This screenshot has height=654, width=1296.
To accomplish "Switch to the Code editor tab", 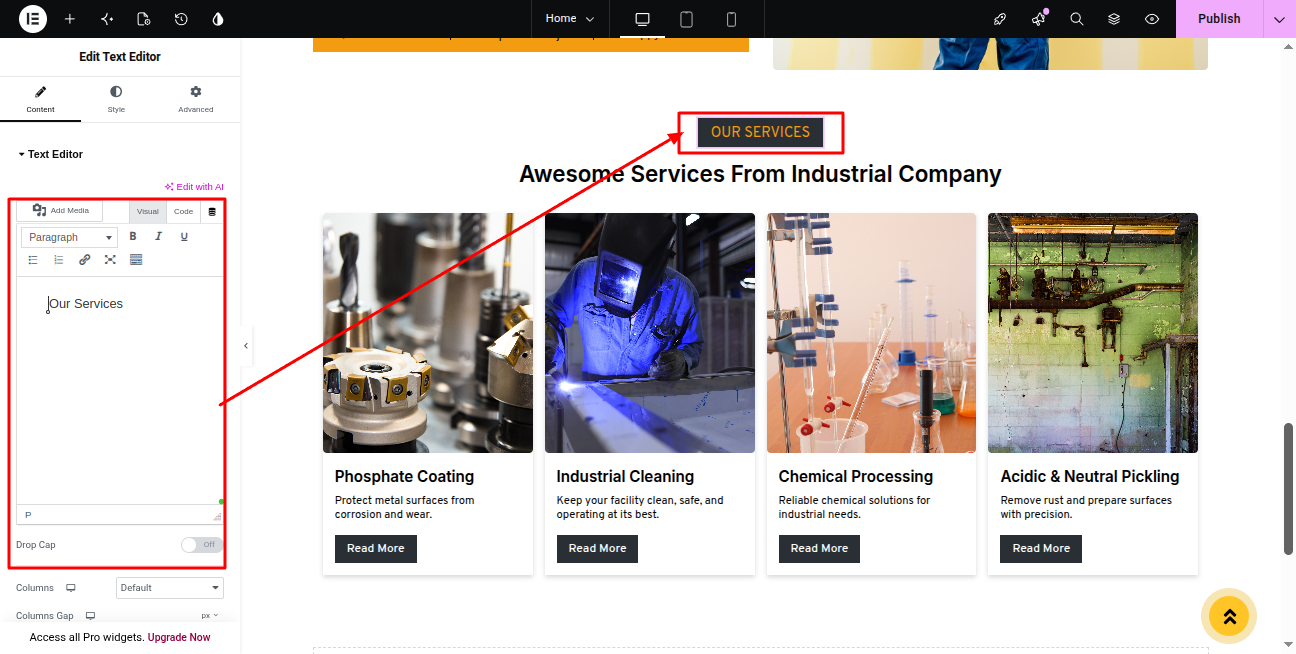I will click(183, 212).
